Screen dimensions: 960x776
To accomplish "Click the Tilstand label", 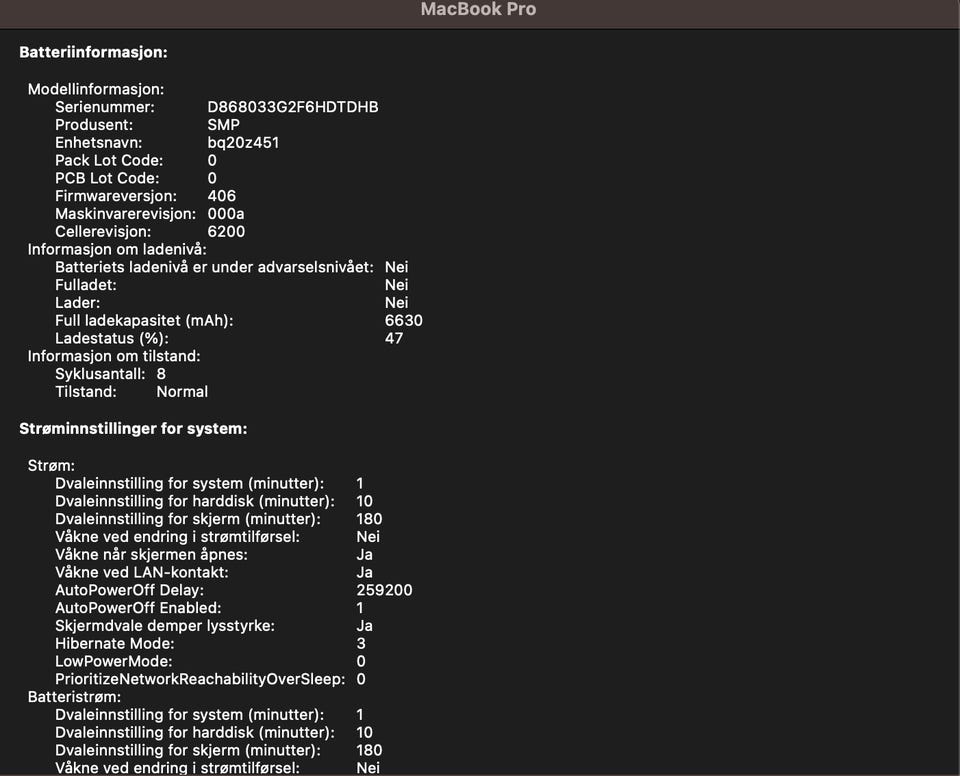I will [86, 391].
